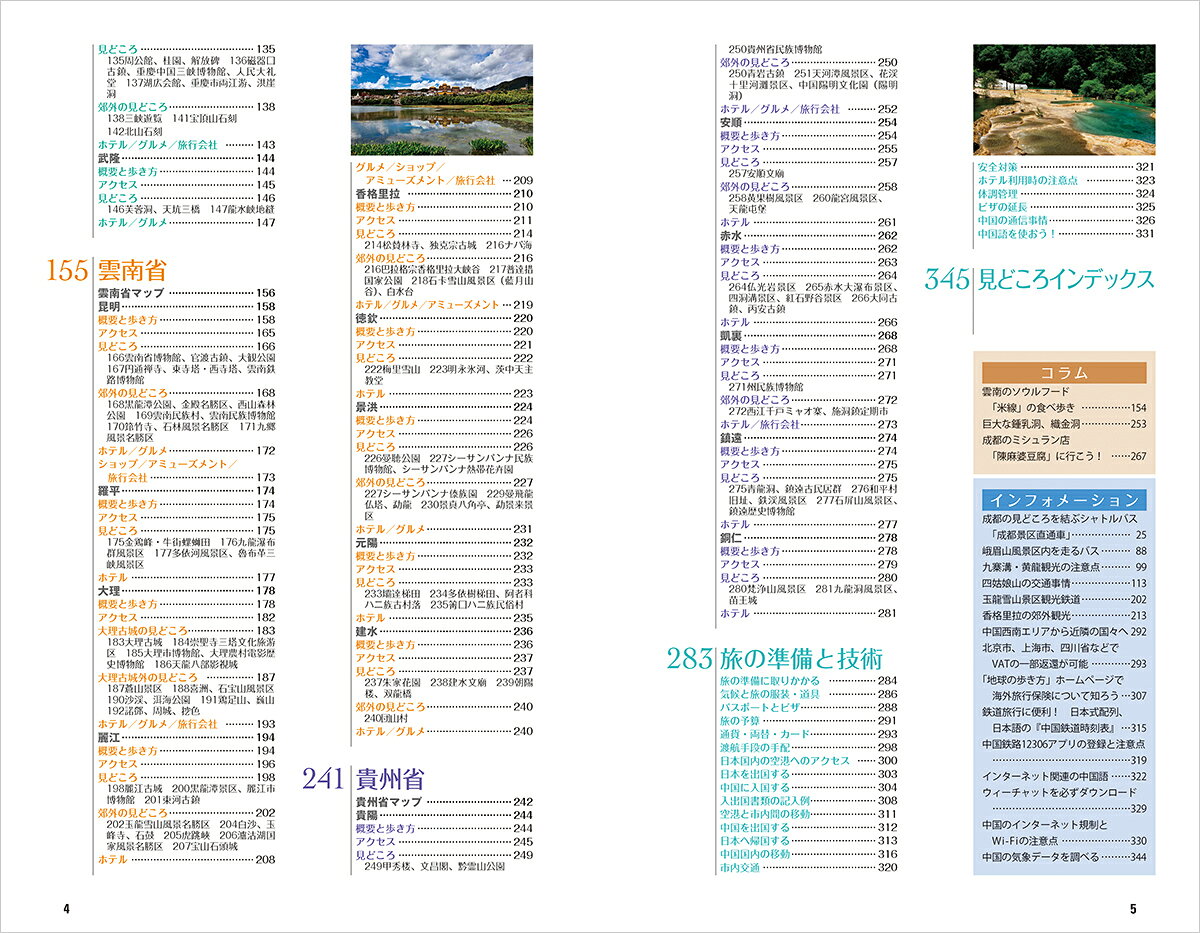Open the 麗江 city entry
The height and width of the screenshot is (933, 1200).
186,737
